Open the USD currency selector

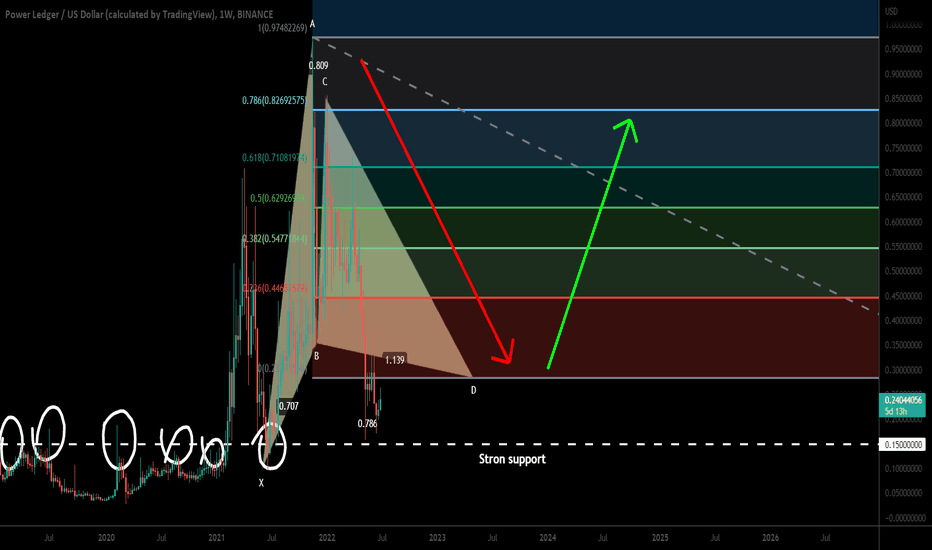pos(891,11)
